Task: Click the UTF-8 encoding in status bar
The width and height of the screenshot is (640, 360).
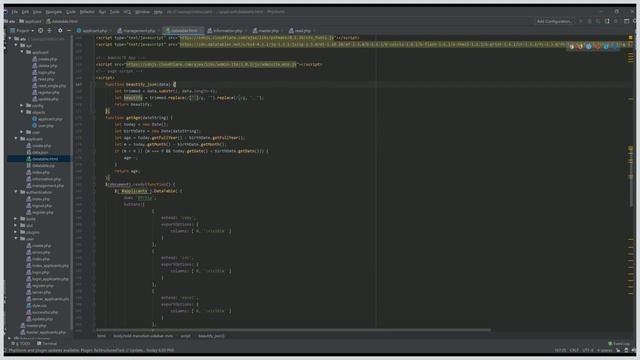Action: (588, 350)
